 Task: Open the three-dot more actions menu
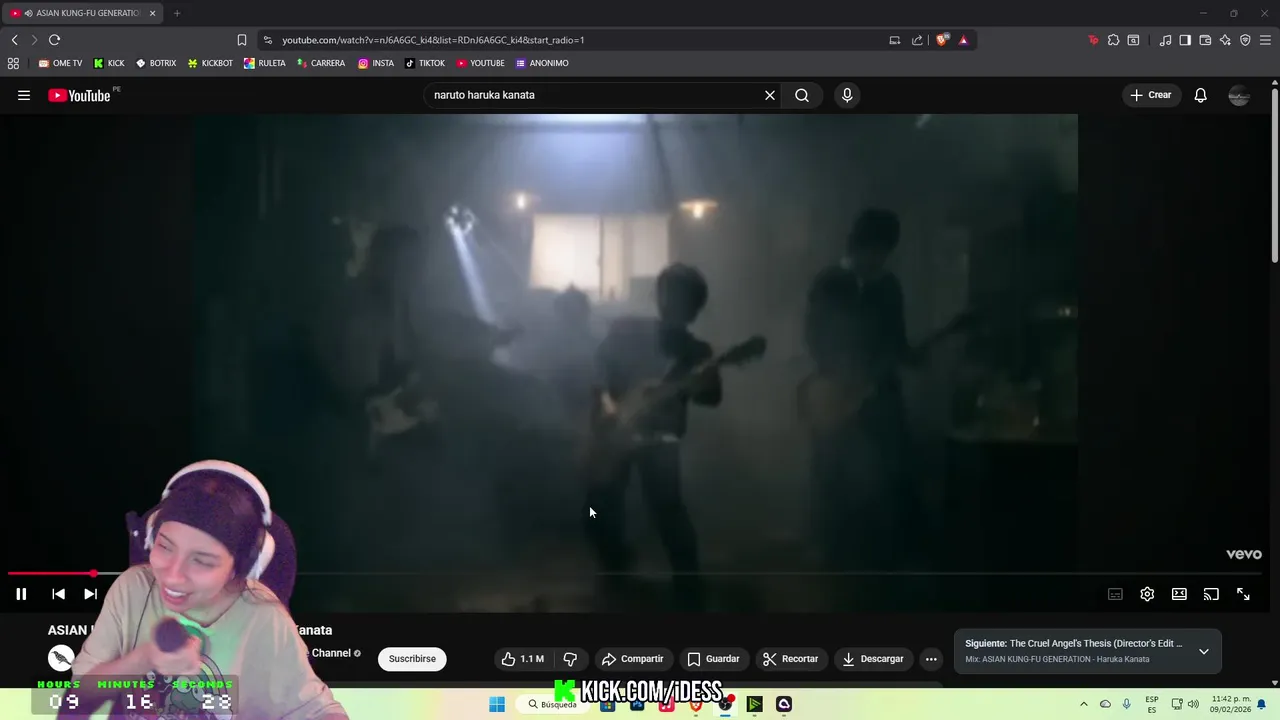click(x=931, y=659)
